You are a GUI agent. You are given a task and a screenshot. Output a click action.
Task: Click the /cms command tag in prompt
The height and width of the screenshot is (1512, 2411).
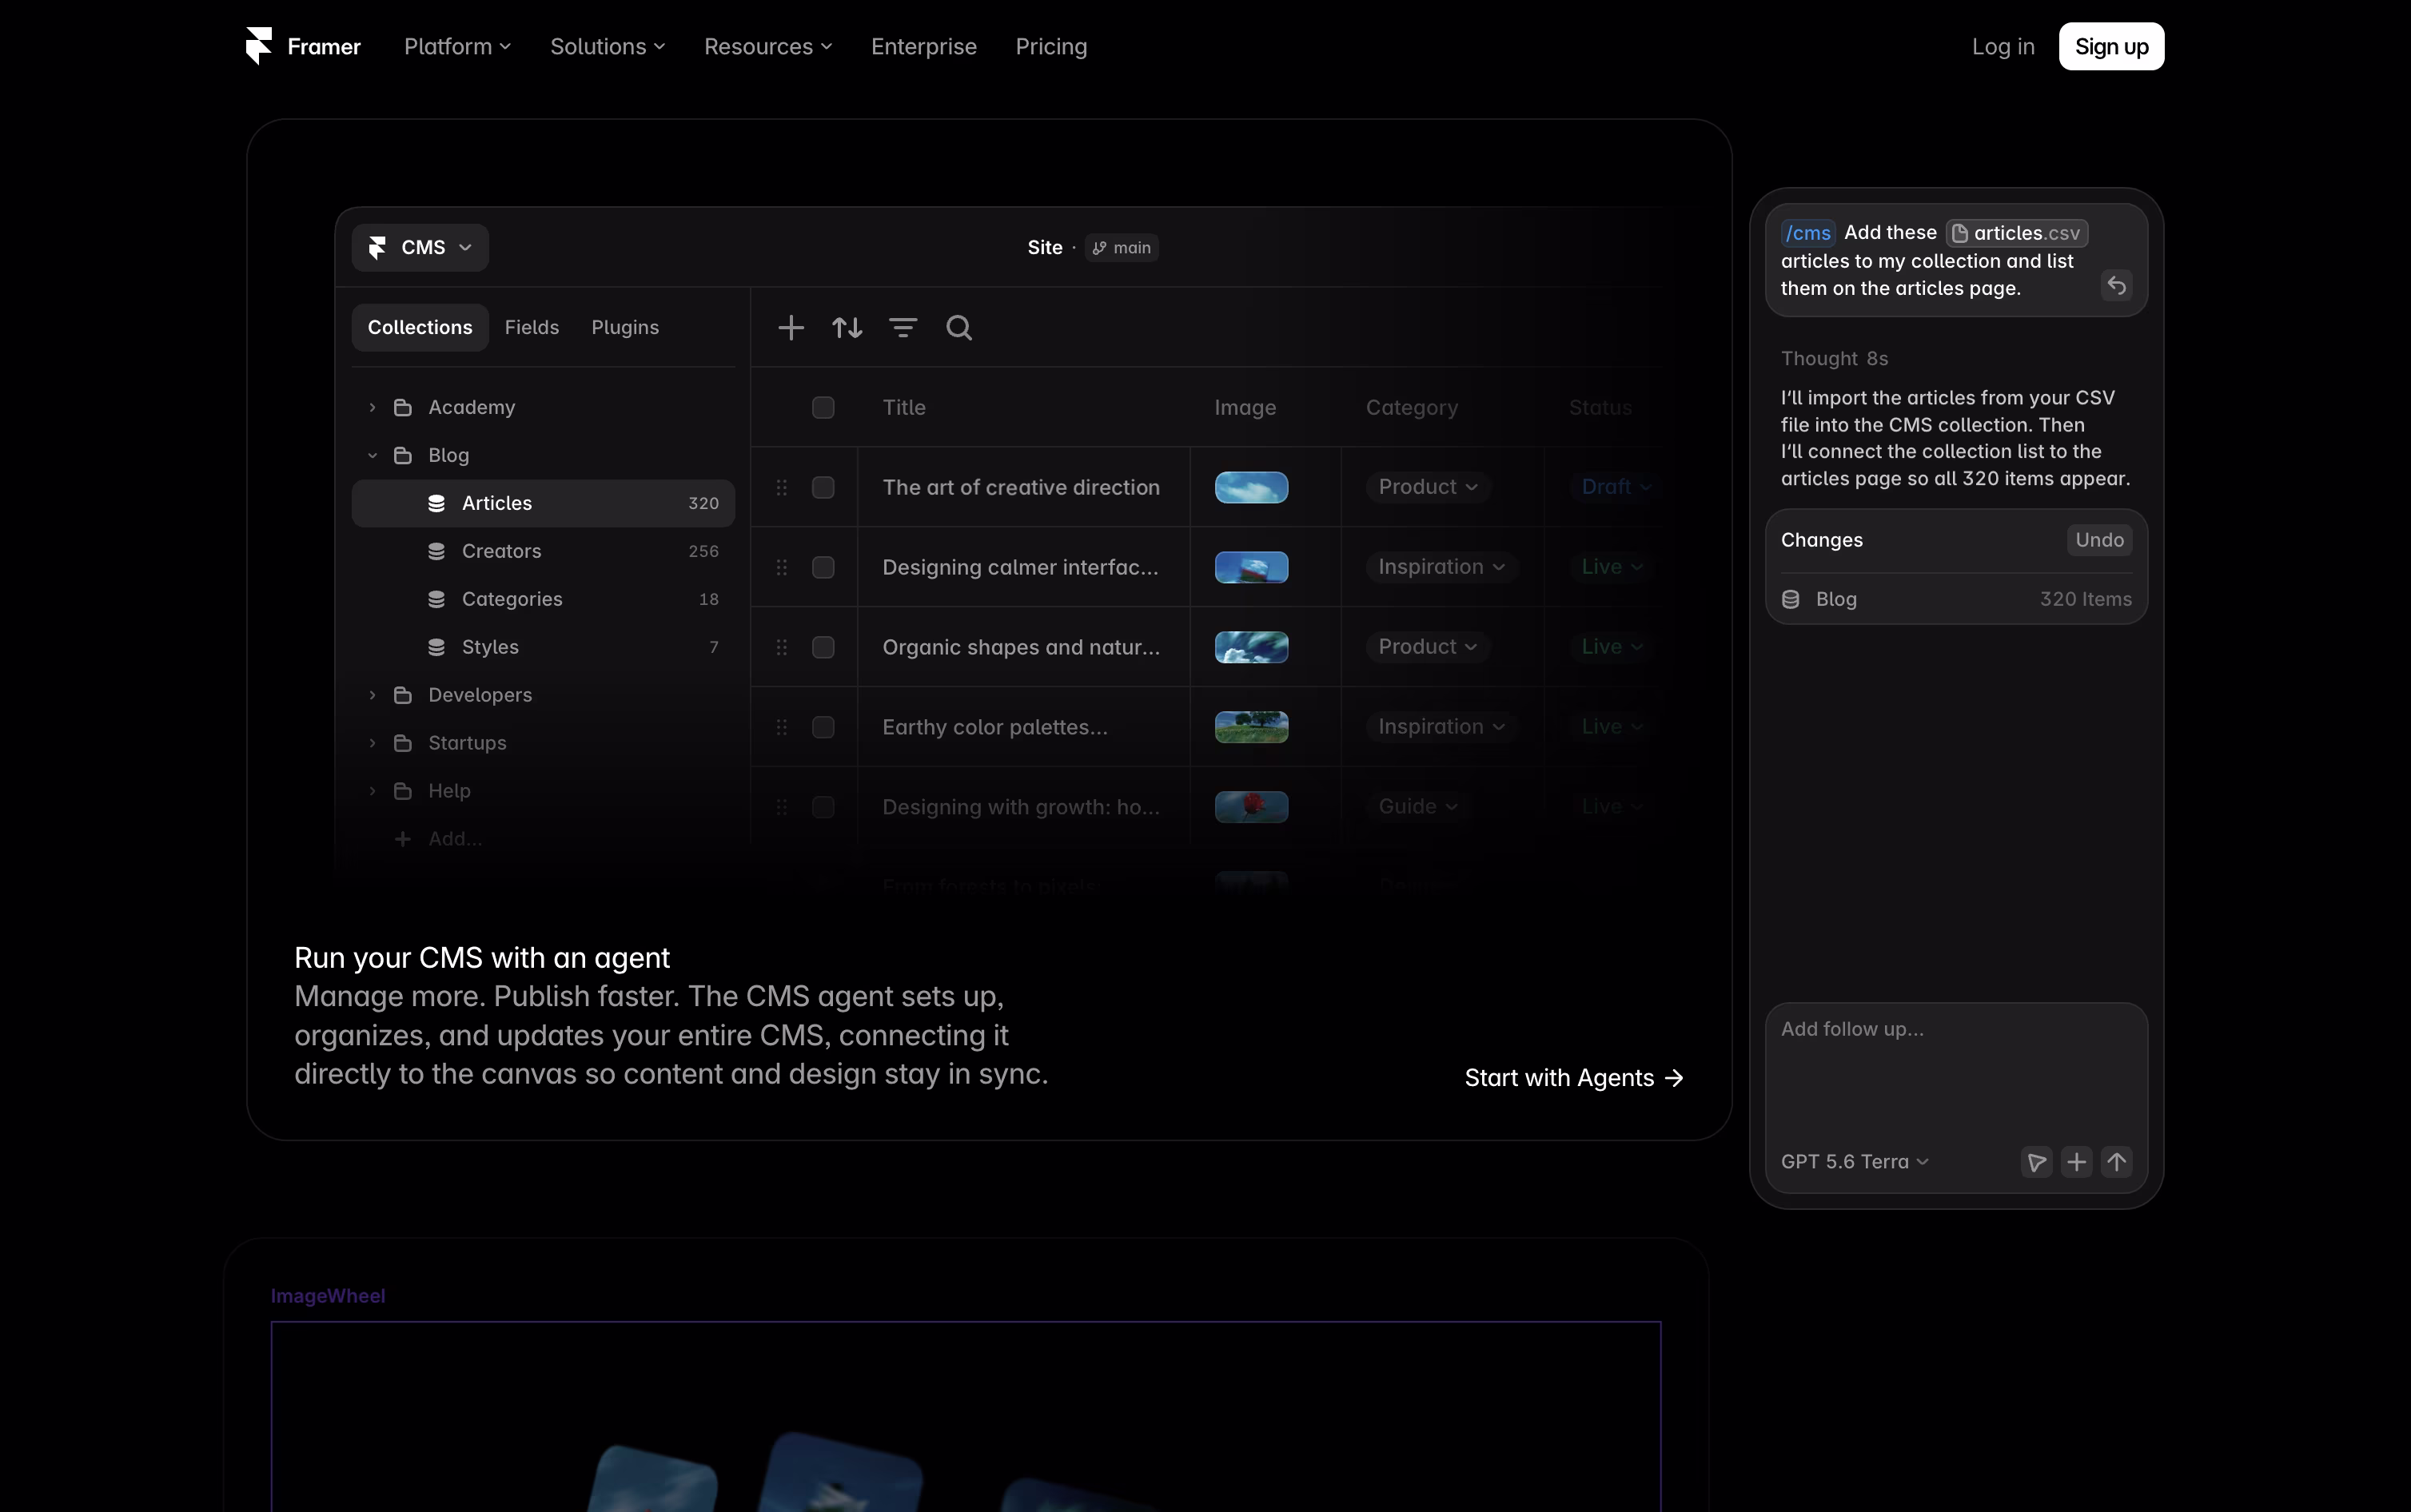pyautogui.click(x=1808, y=233)
